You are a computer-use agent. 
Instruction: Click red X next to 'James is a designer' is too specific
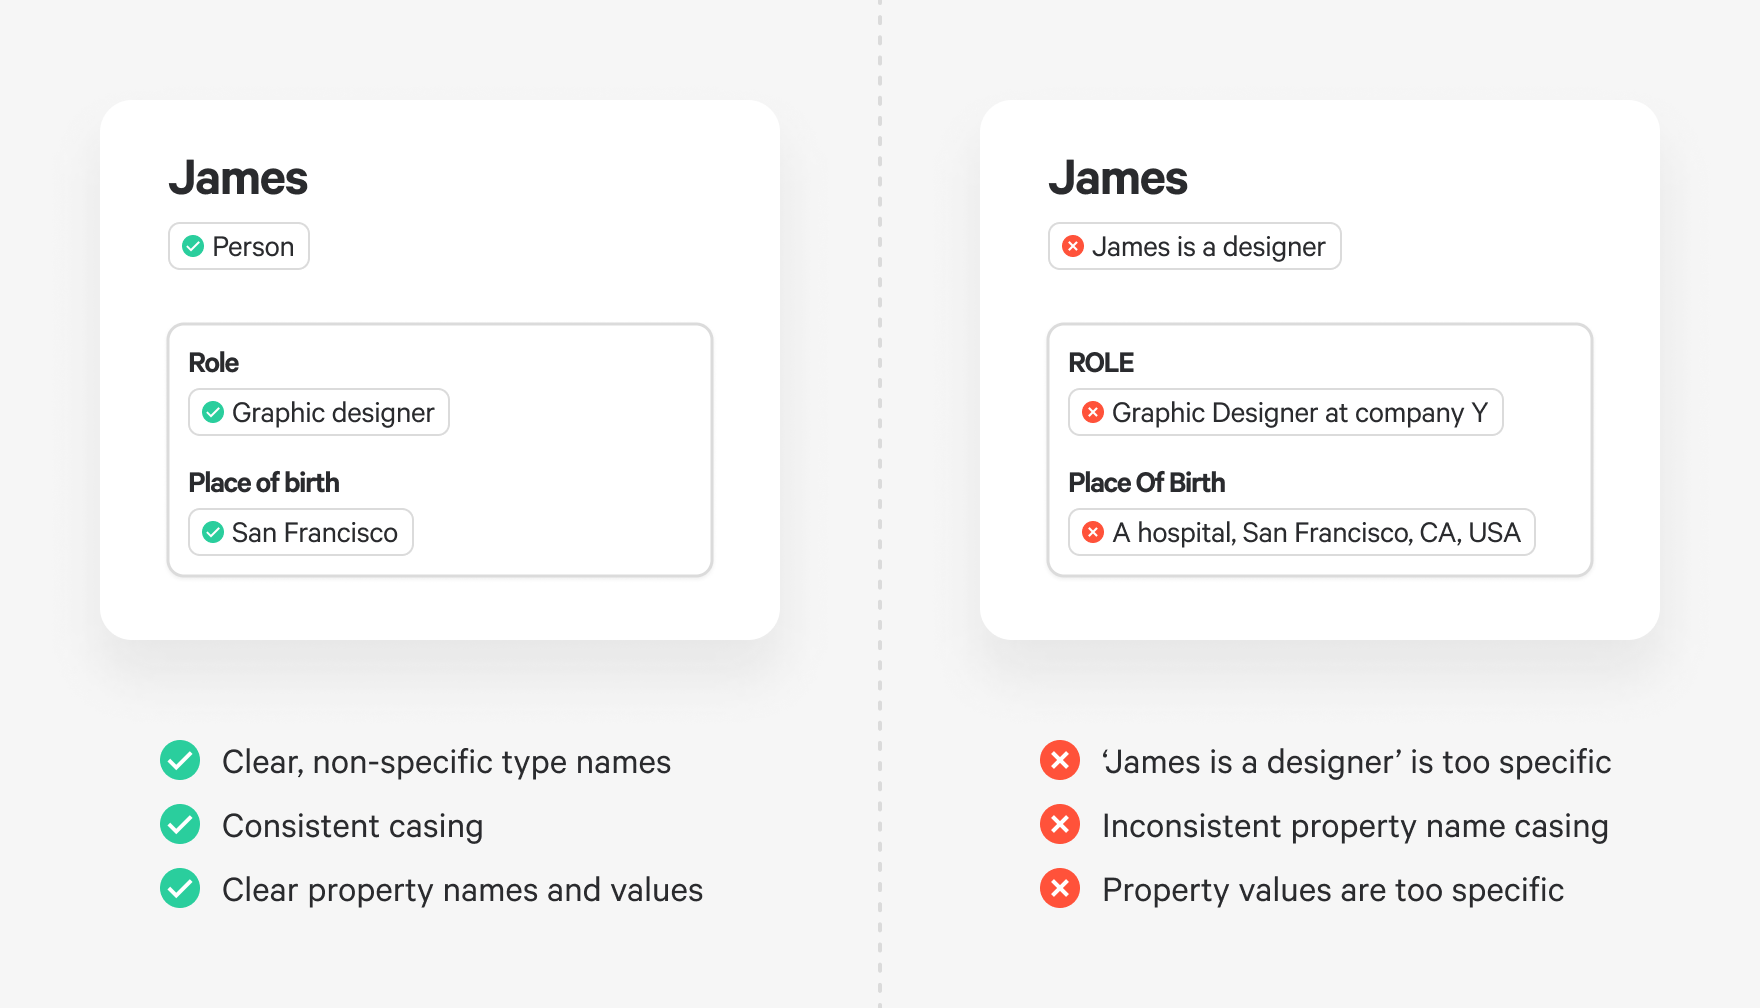click(x=1060, y=761)
